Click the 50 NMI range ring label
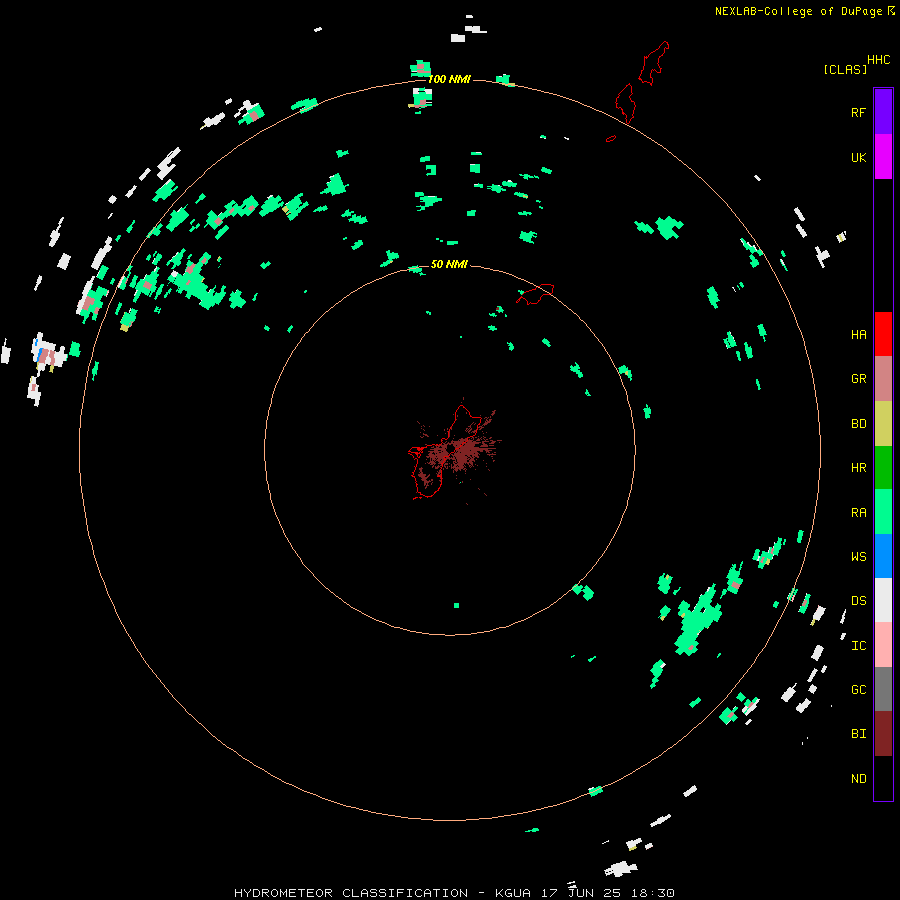This screenshot has height=900, width=900. click(x=449, y=264)
